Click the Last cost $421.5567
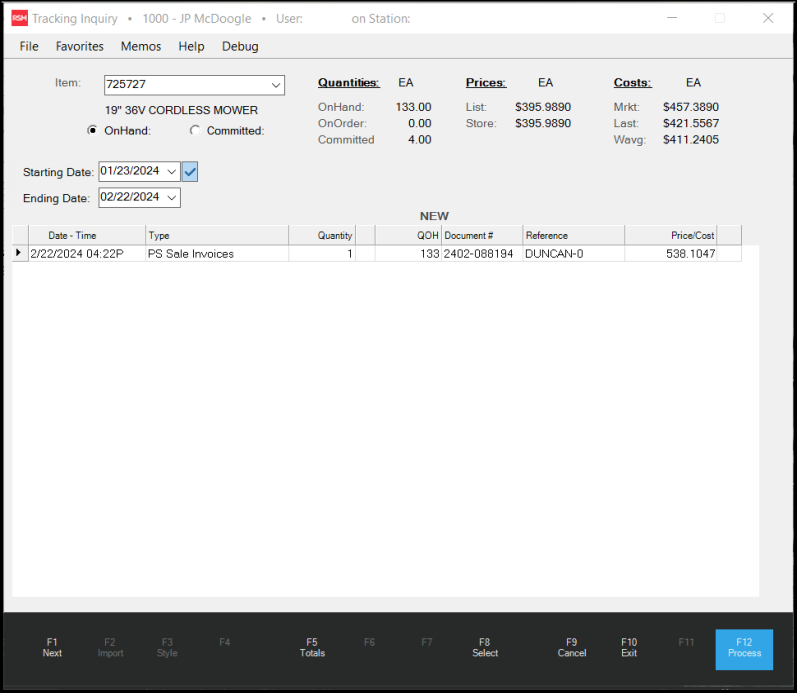Viewport: 797px width, 693px height. click(x=691, y=124)
